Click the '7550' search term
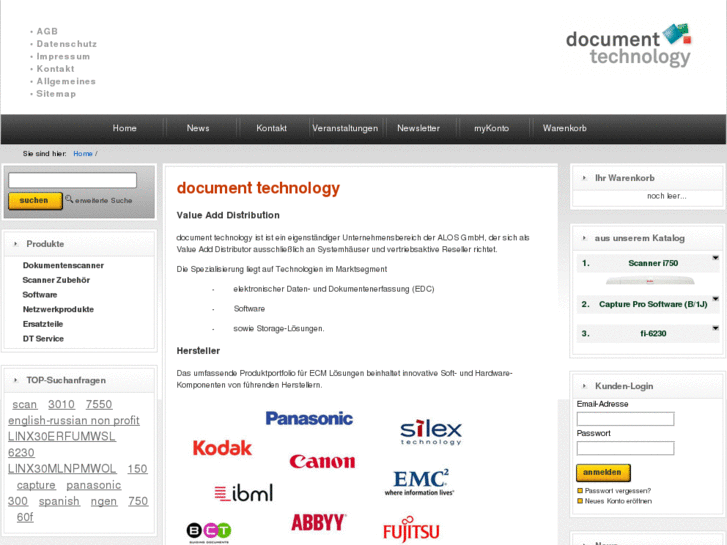The height and width of the screenshot is (545, 727). [x=99, y=404]
